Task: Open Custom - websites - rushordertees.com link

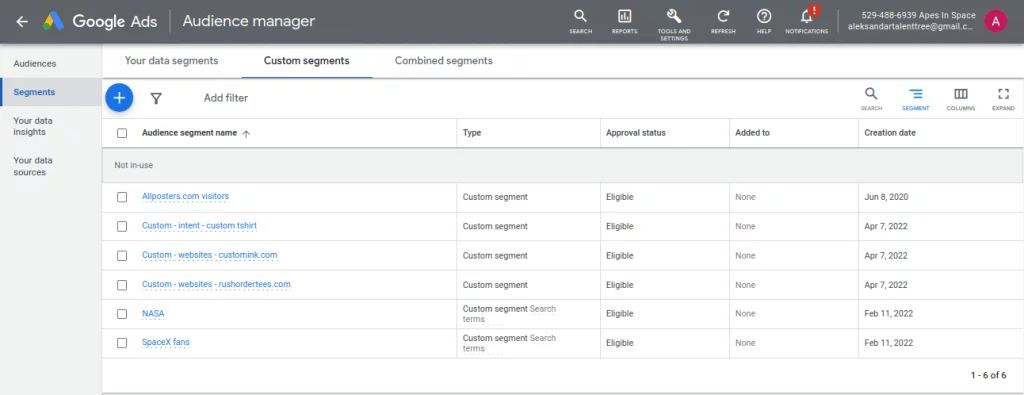Action: point(216,285)
